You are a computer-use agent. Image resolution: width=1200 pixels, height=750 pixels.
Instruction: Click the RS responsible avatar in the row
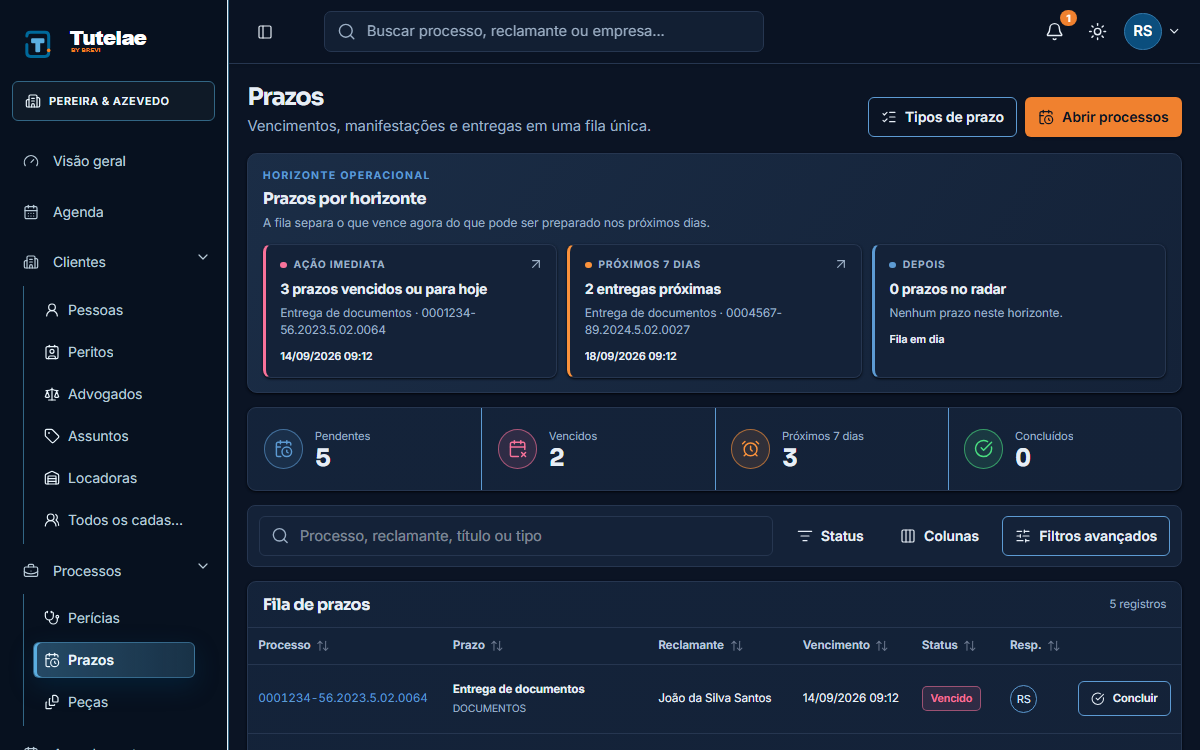(1023, 699)
